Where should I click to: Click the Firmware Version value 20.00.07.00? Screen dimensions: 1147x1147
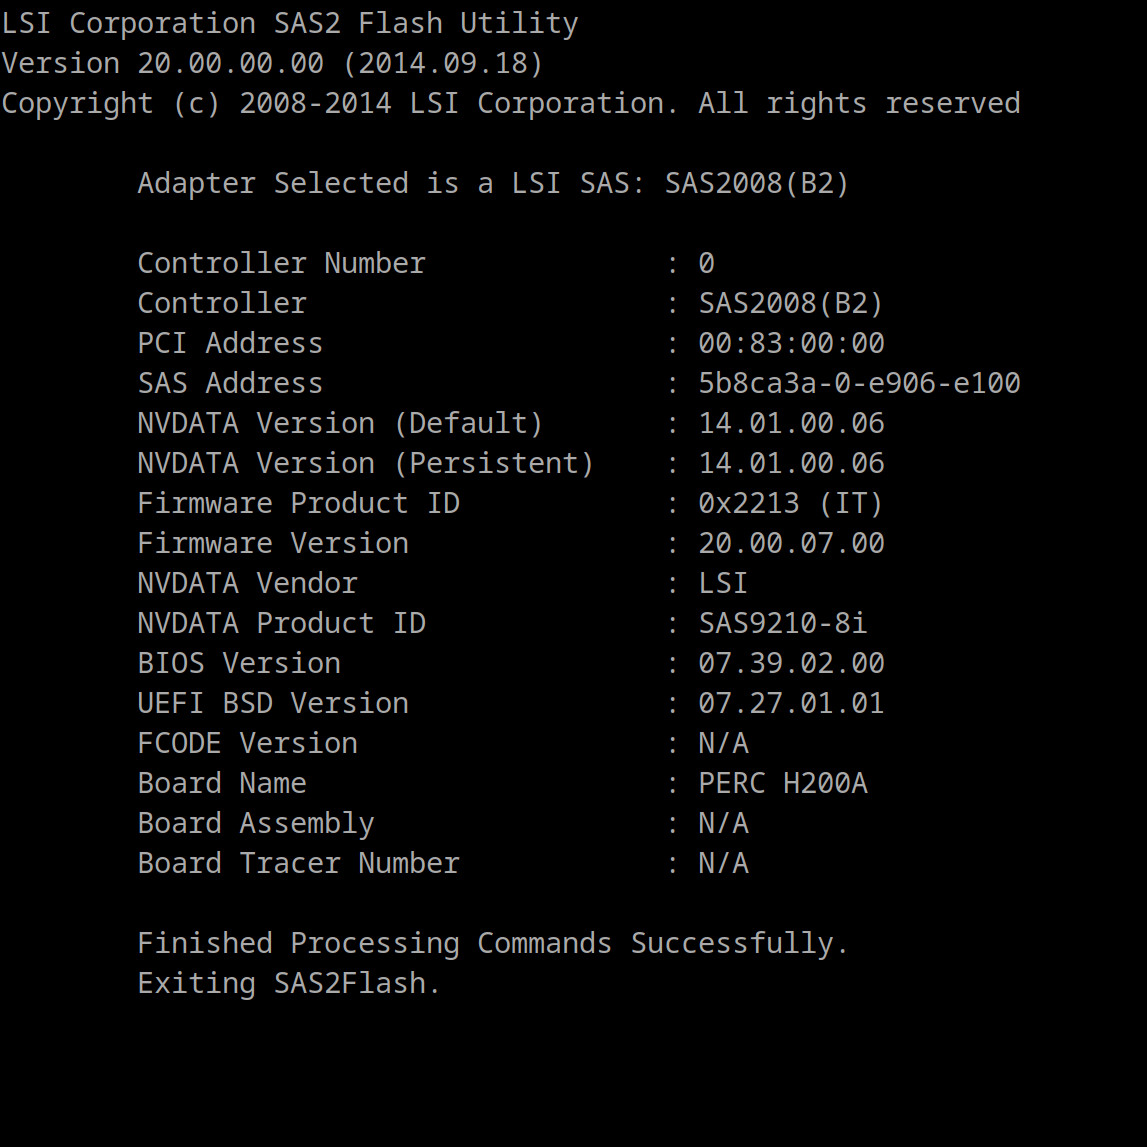791,543
